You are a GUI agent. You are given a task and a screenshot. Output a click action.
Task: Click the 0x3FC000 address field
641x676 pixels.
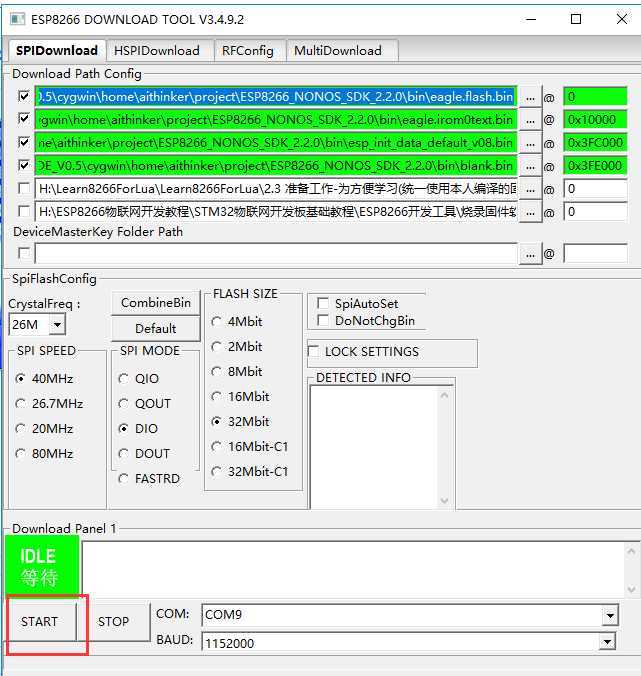pos(595,143)
